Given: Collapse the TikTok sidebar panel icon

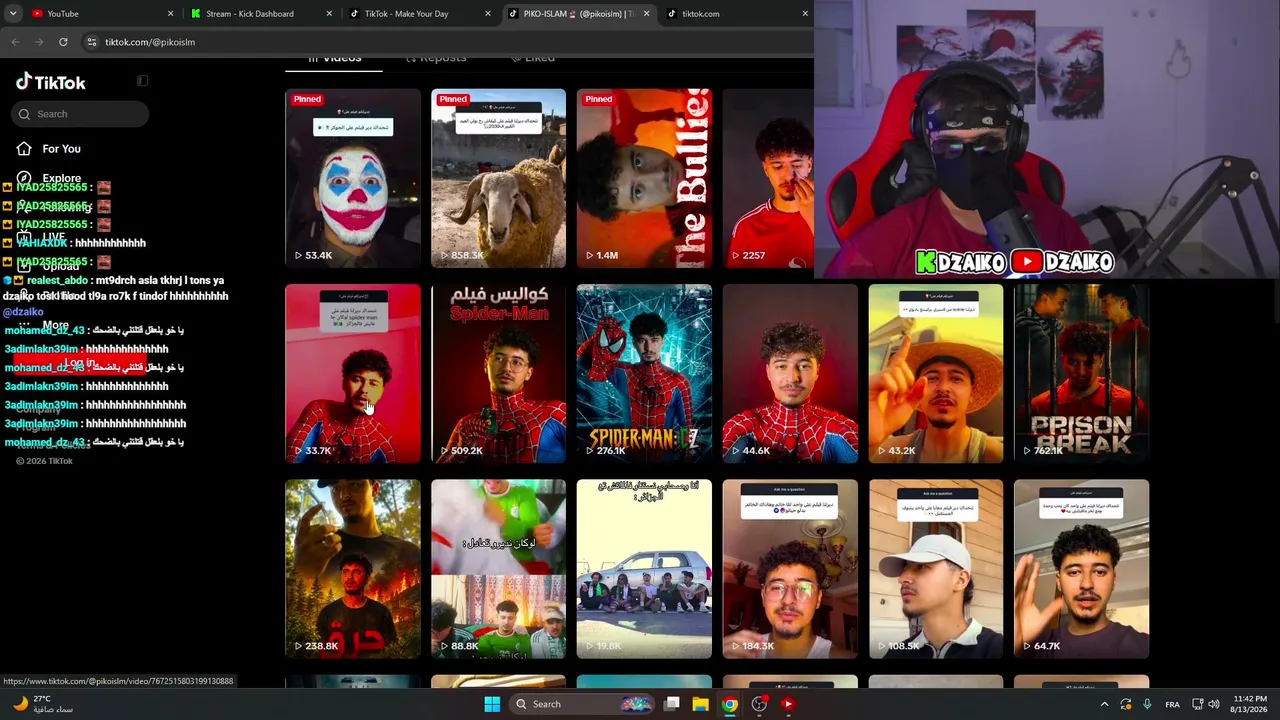Looking at the screenshot, I should point(142,81).
